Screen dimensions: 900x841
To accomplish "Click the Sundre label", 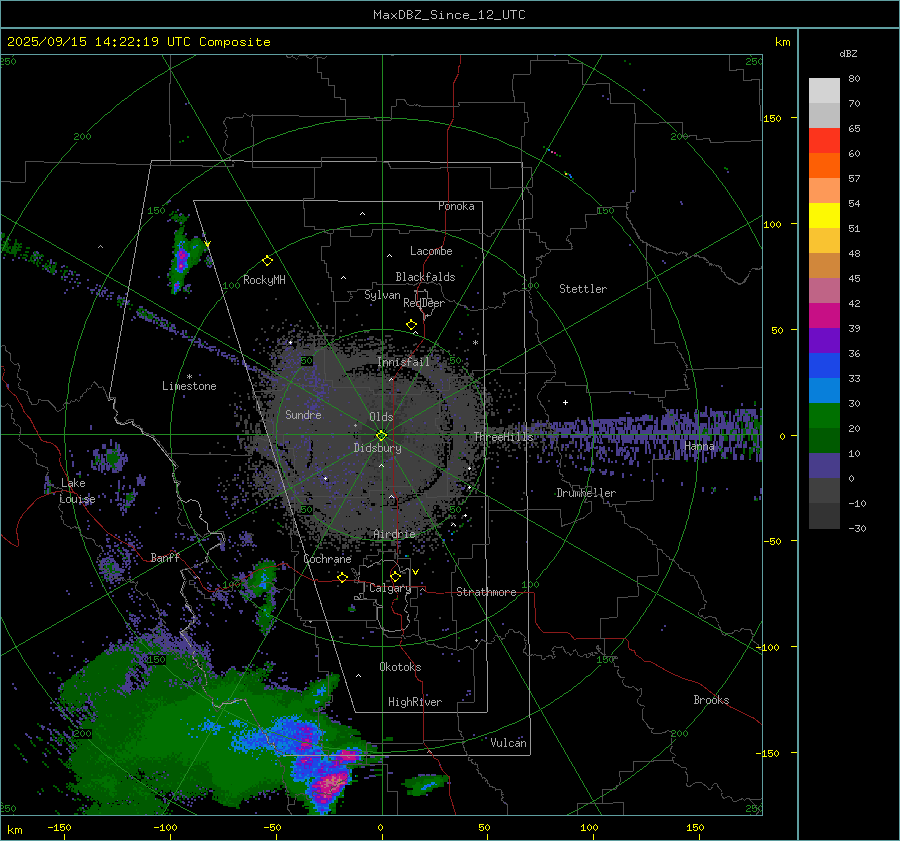I will pyautogui.click(x=303, y=414).
